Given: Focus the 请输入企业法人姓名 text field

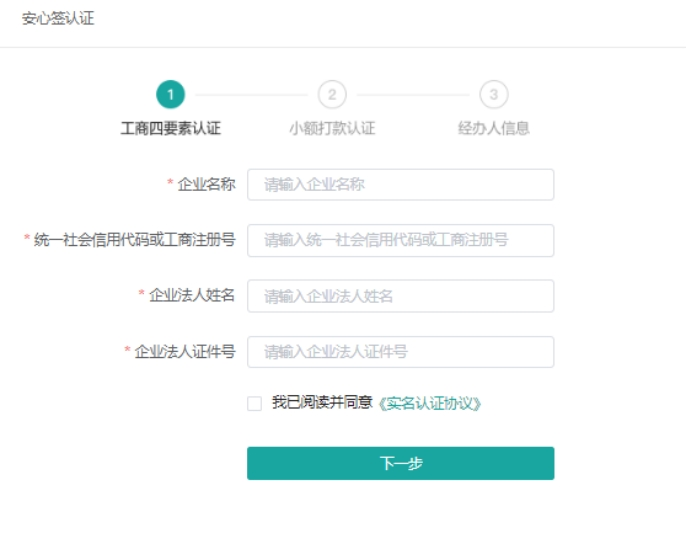Looking at the screenshot, I should pyautogui.click(x=400, y=296).
